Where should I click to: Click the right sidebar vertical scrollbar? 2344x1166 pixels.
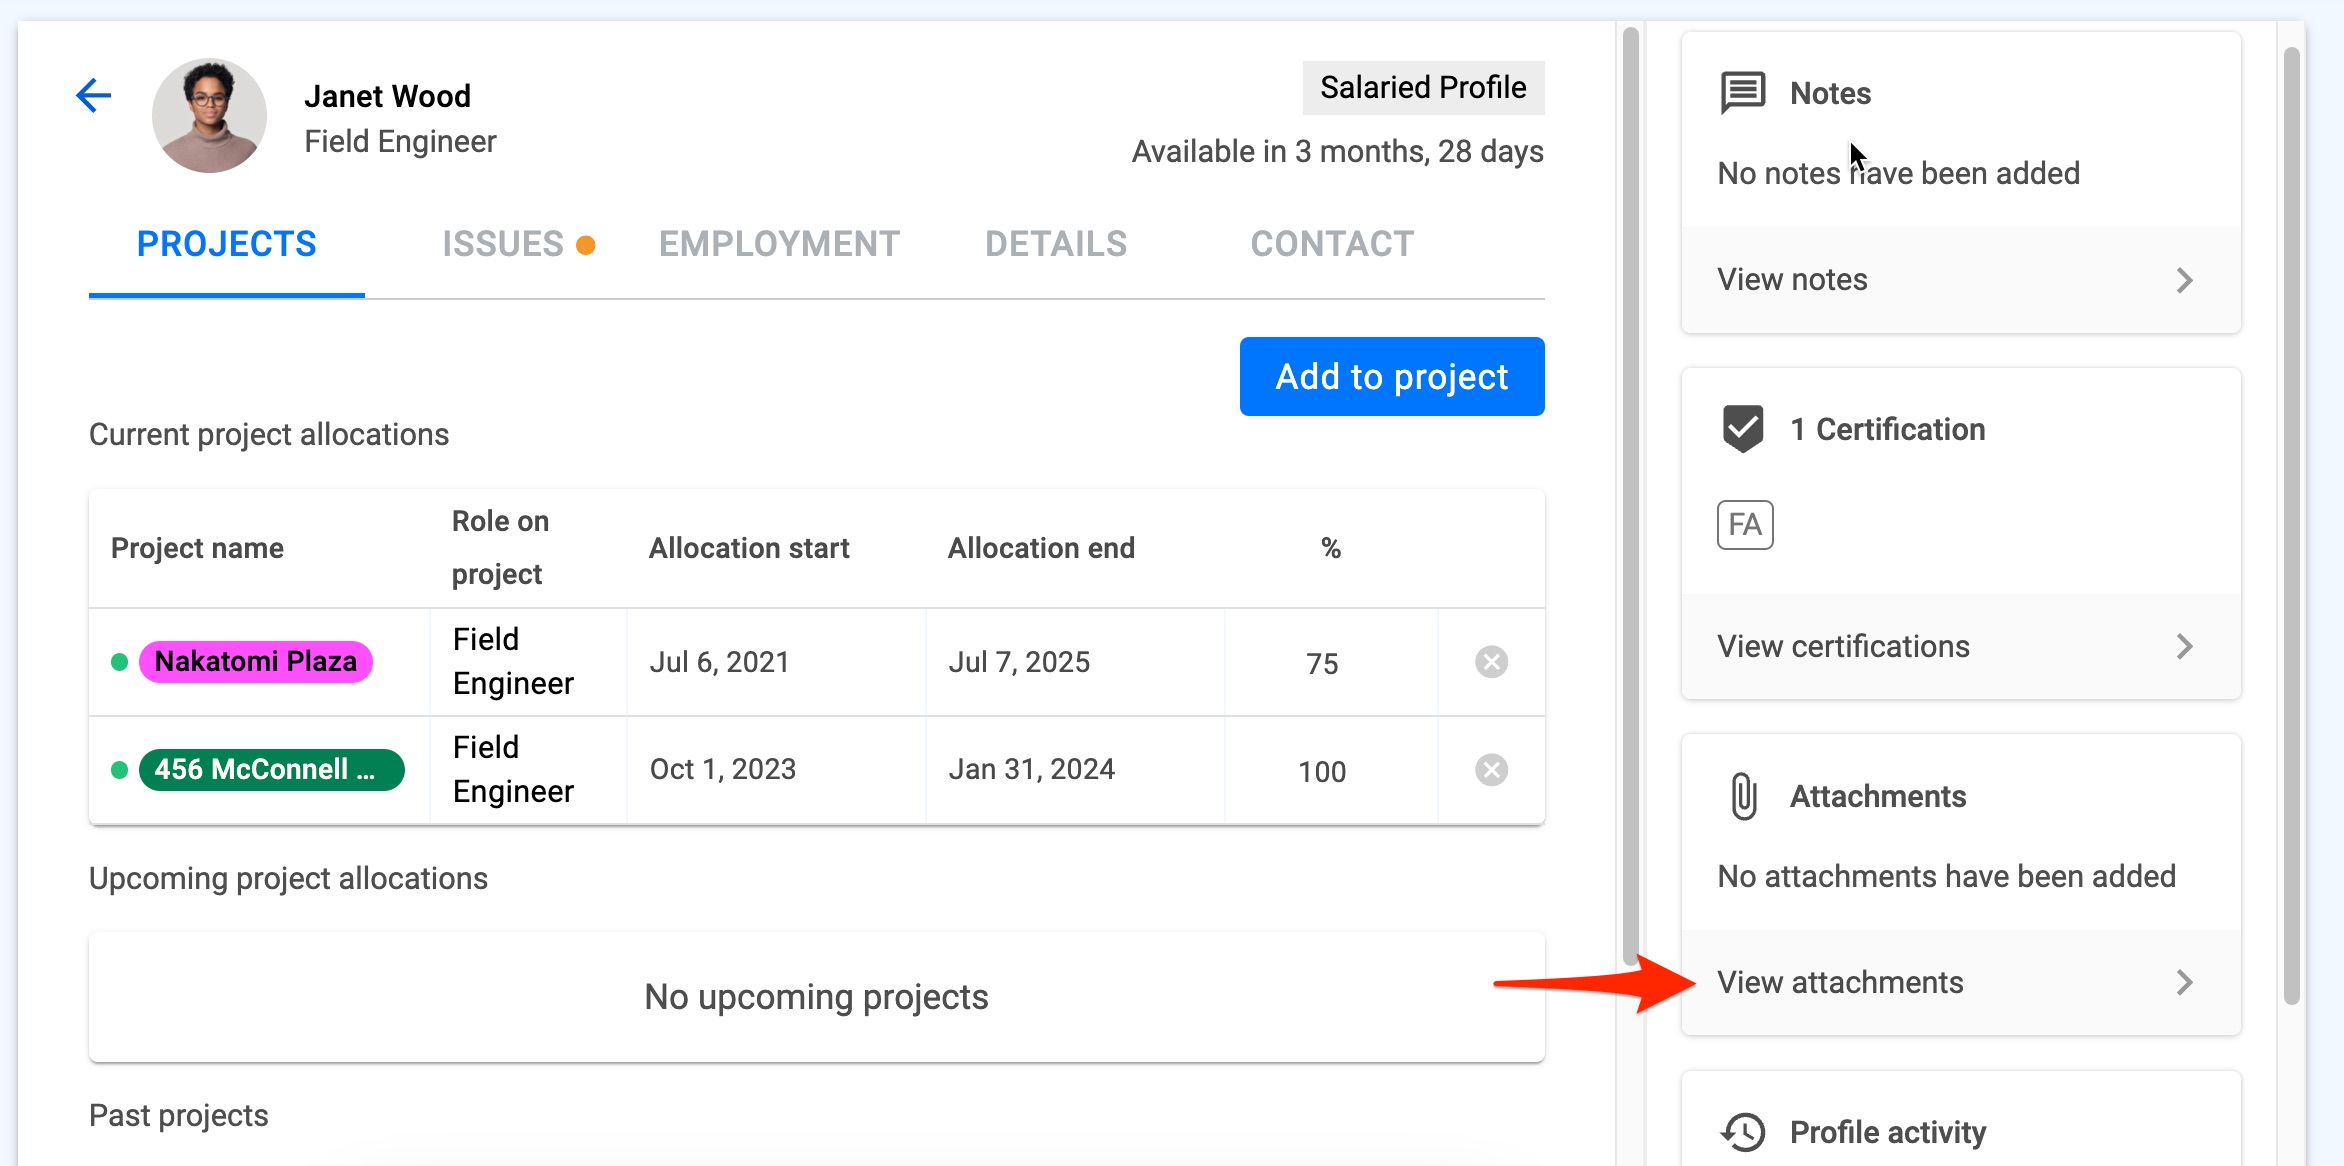pos(2293,525)
